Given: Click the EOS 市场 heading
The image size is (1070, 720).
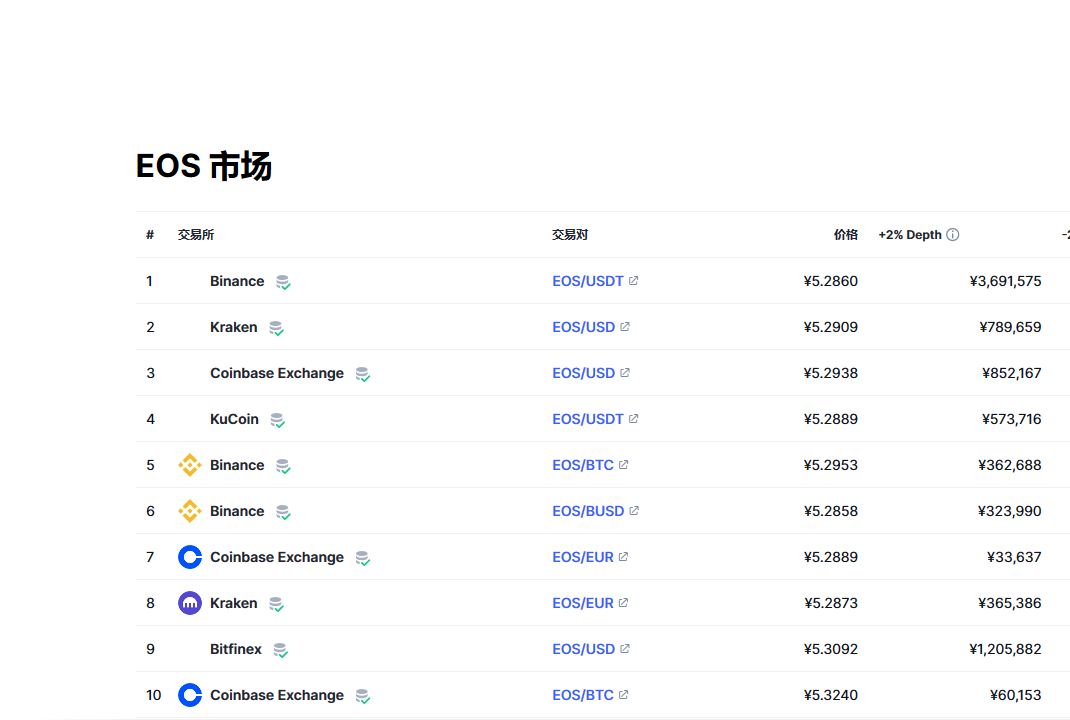Looking at the screenshot, I should (x=203, y=166).
